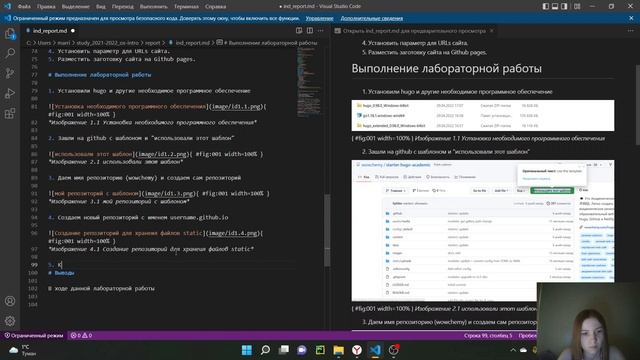Select the preview ind_report.md tab
Image resolution: width=640 pixels, height=360 pixels.
pos(414,31)
